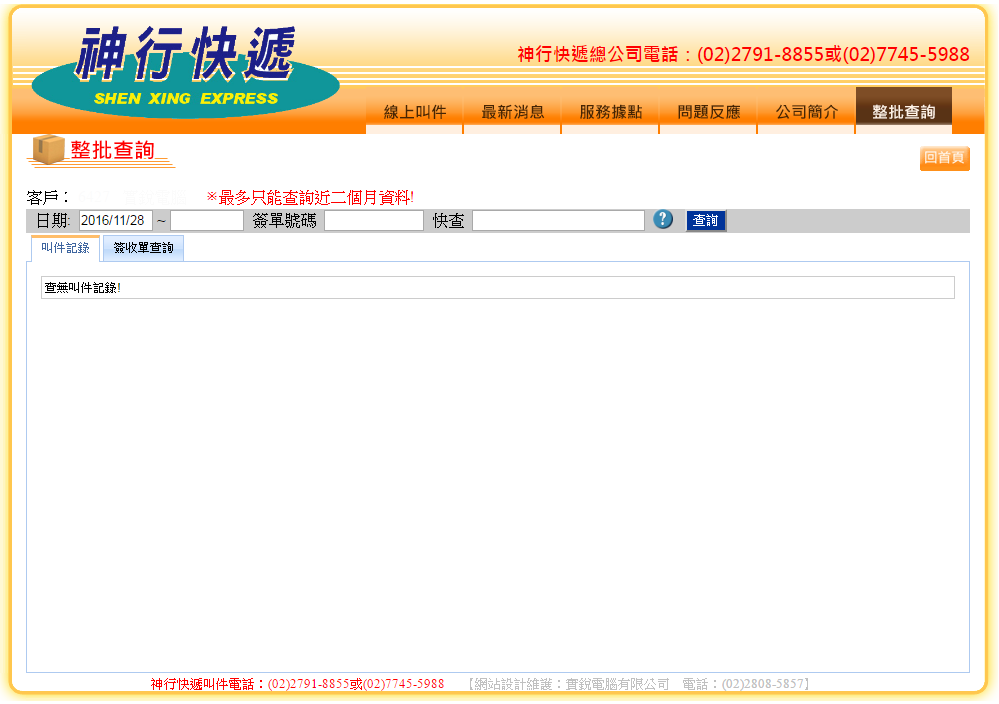Image resolution: width=999 pixels, height=704 pixels.
Task: Click the header company phone number text
Action: tap(743, 55)
